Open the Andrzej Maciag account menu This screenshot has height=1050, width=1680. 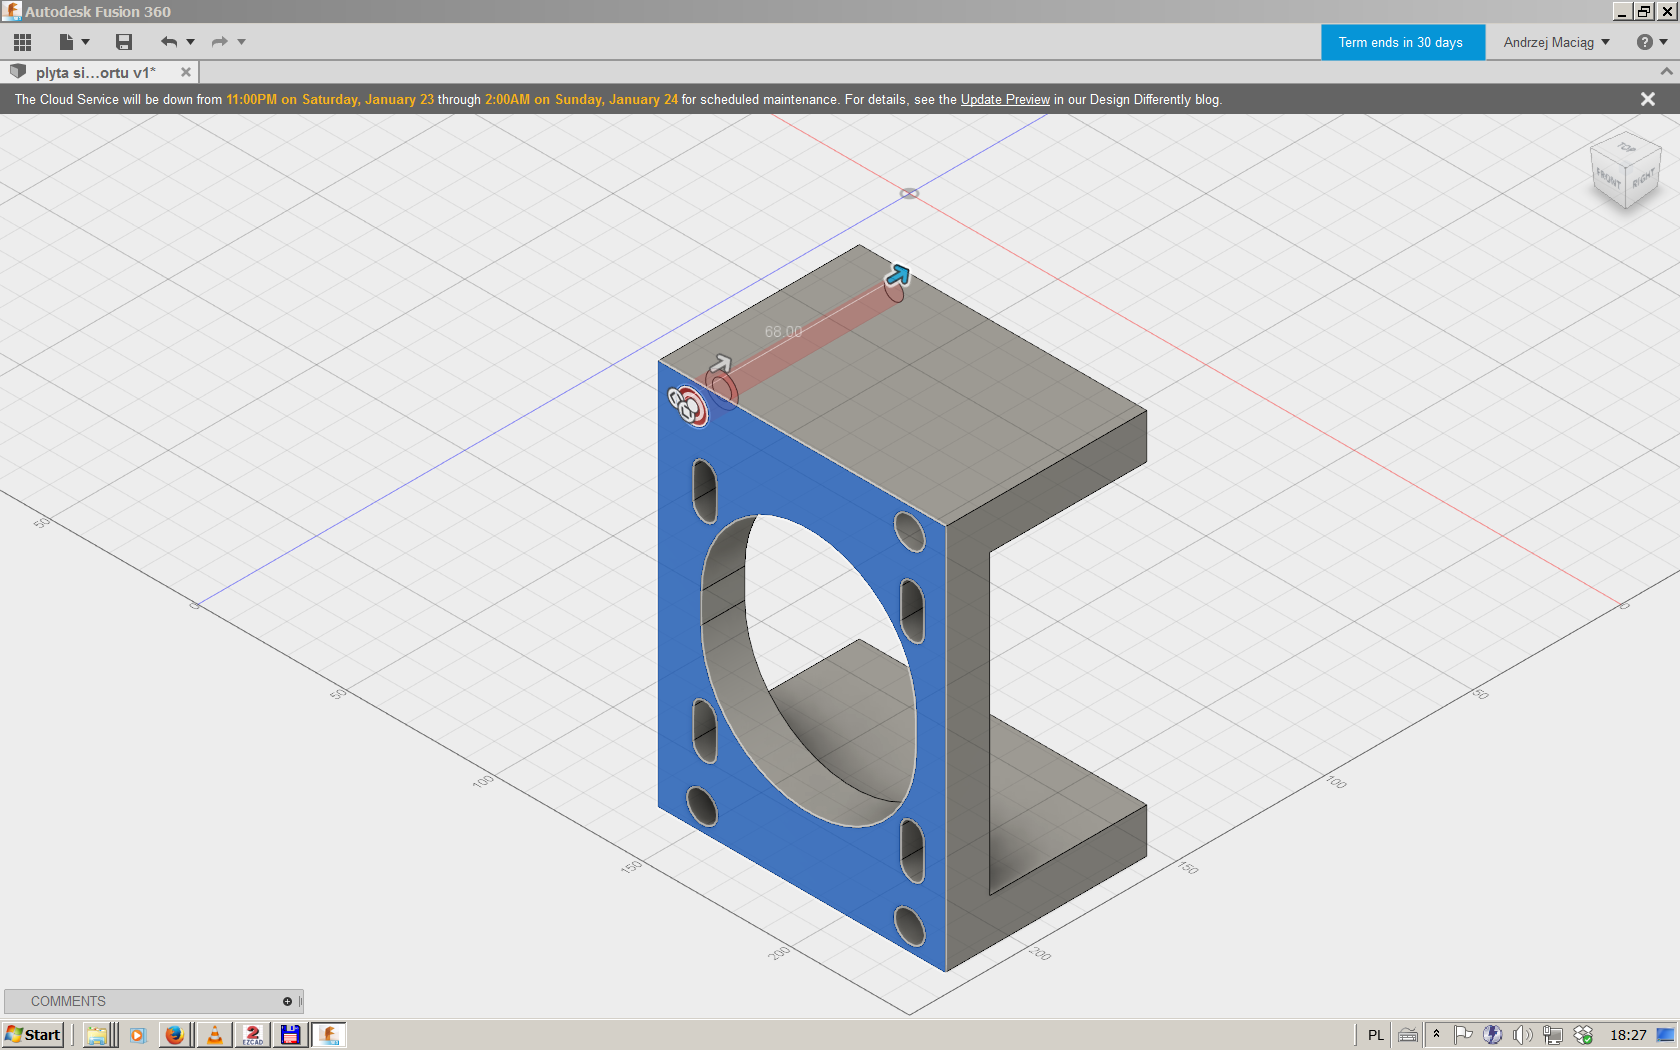pyautogui.click(x=1556, y=42)
